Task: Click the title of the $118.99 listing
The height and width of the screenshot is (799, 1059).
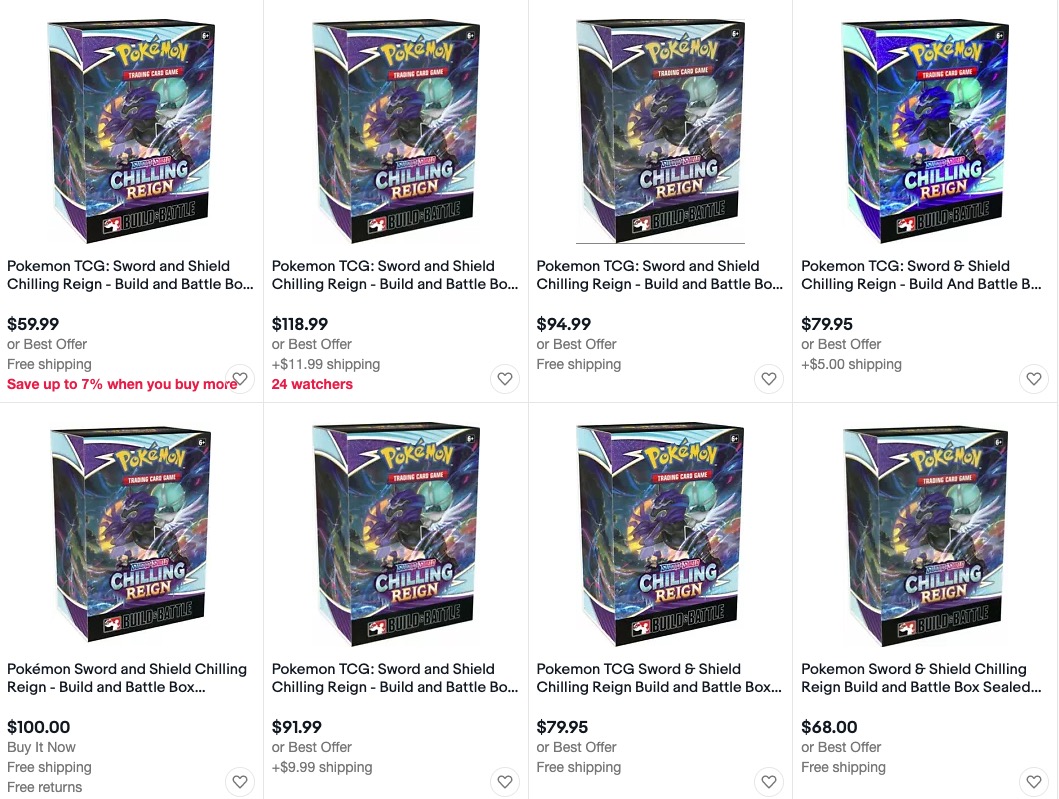Action: 395,275
